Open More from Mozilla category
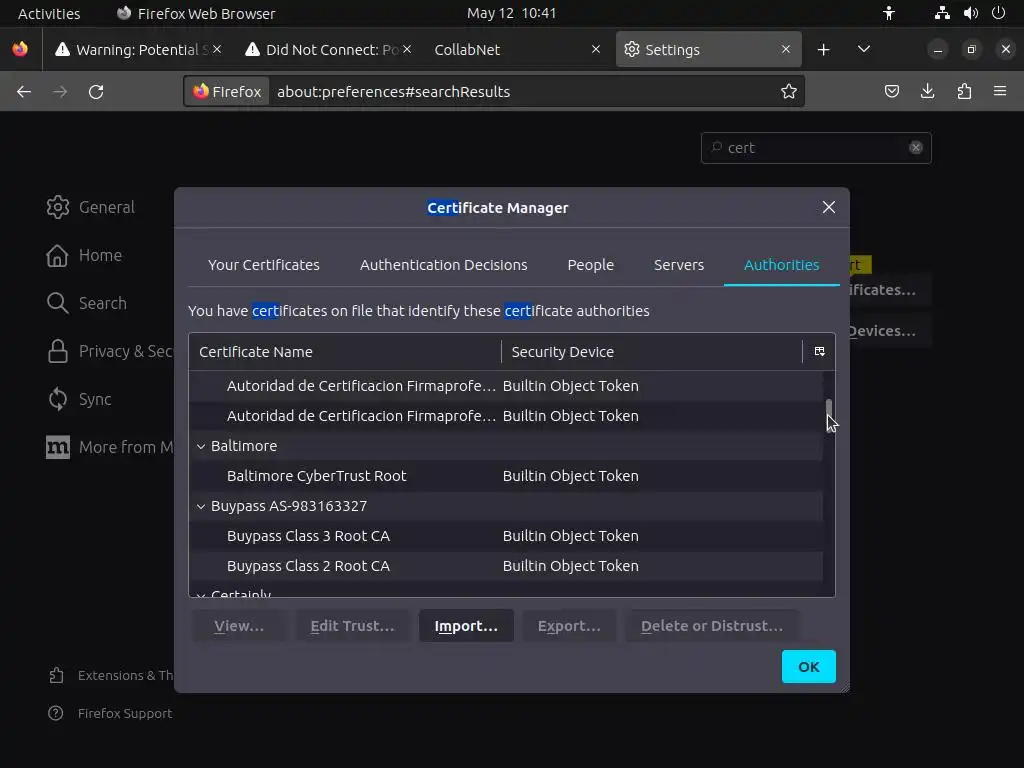 109,447
